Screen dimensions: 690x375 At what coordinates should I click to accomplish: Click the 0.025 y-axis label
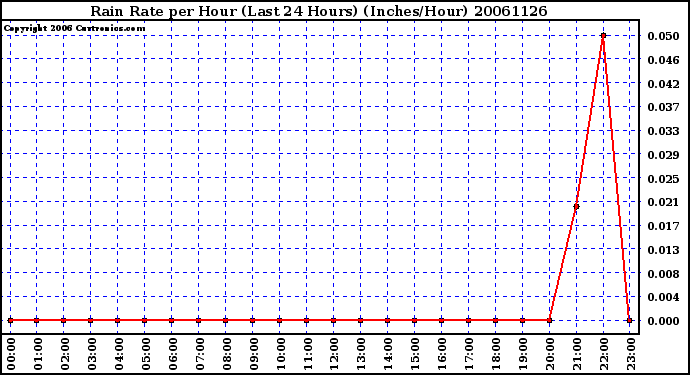663,179
